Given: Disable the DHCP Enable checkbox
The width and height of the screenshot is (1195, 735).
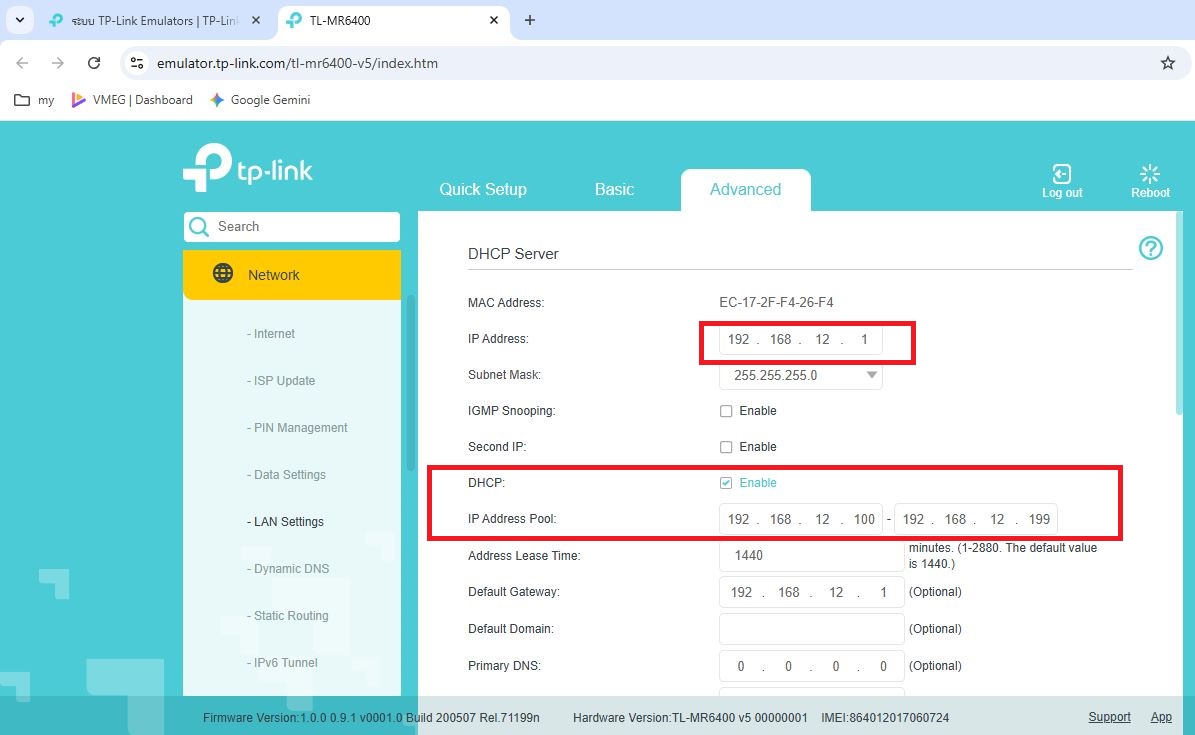Looking at the screenshot, I should [726, 483].
